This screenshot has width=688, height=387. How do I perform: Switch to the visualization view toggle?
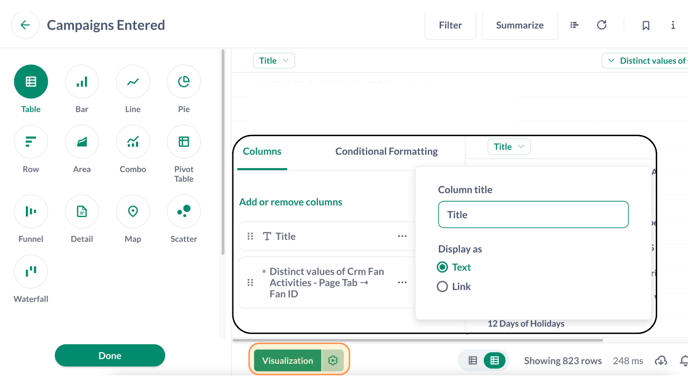[494, 361]
